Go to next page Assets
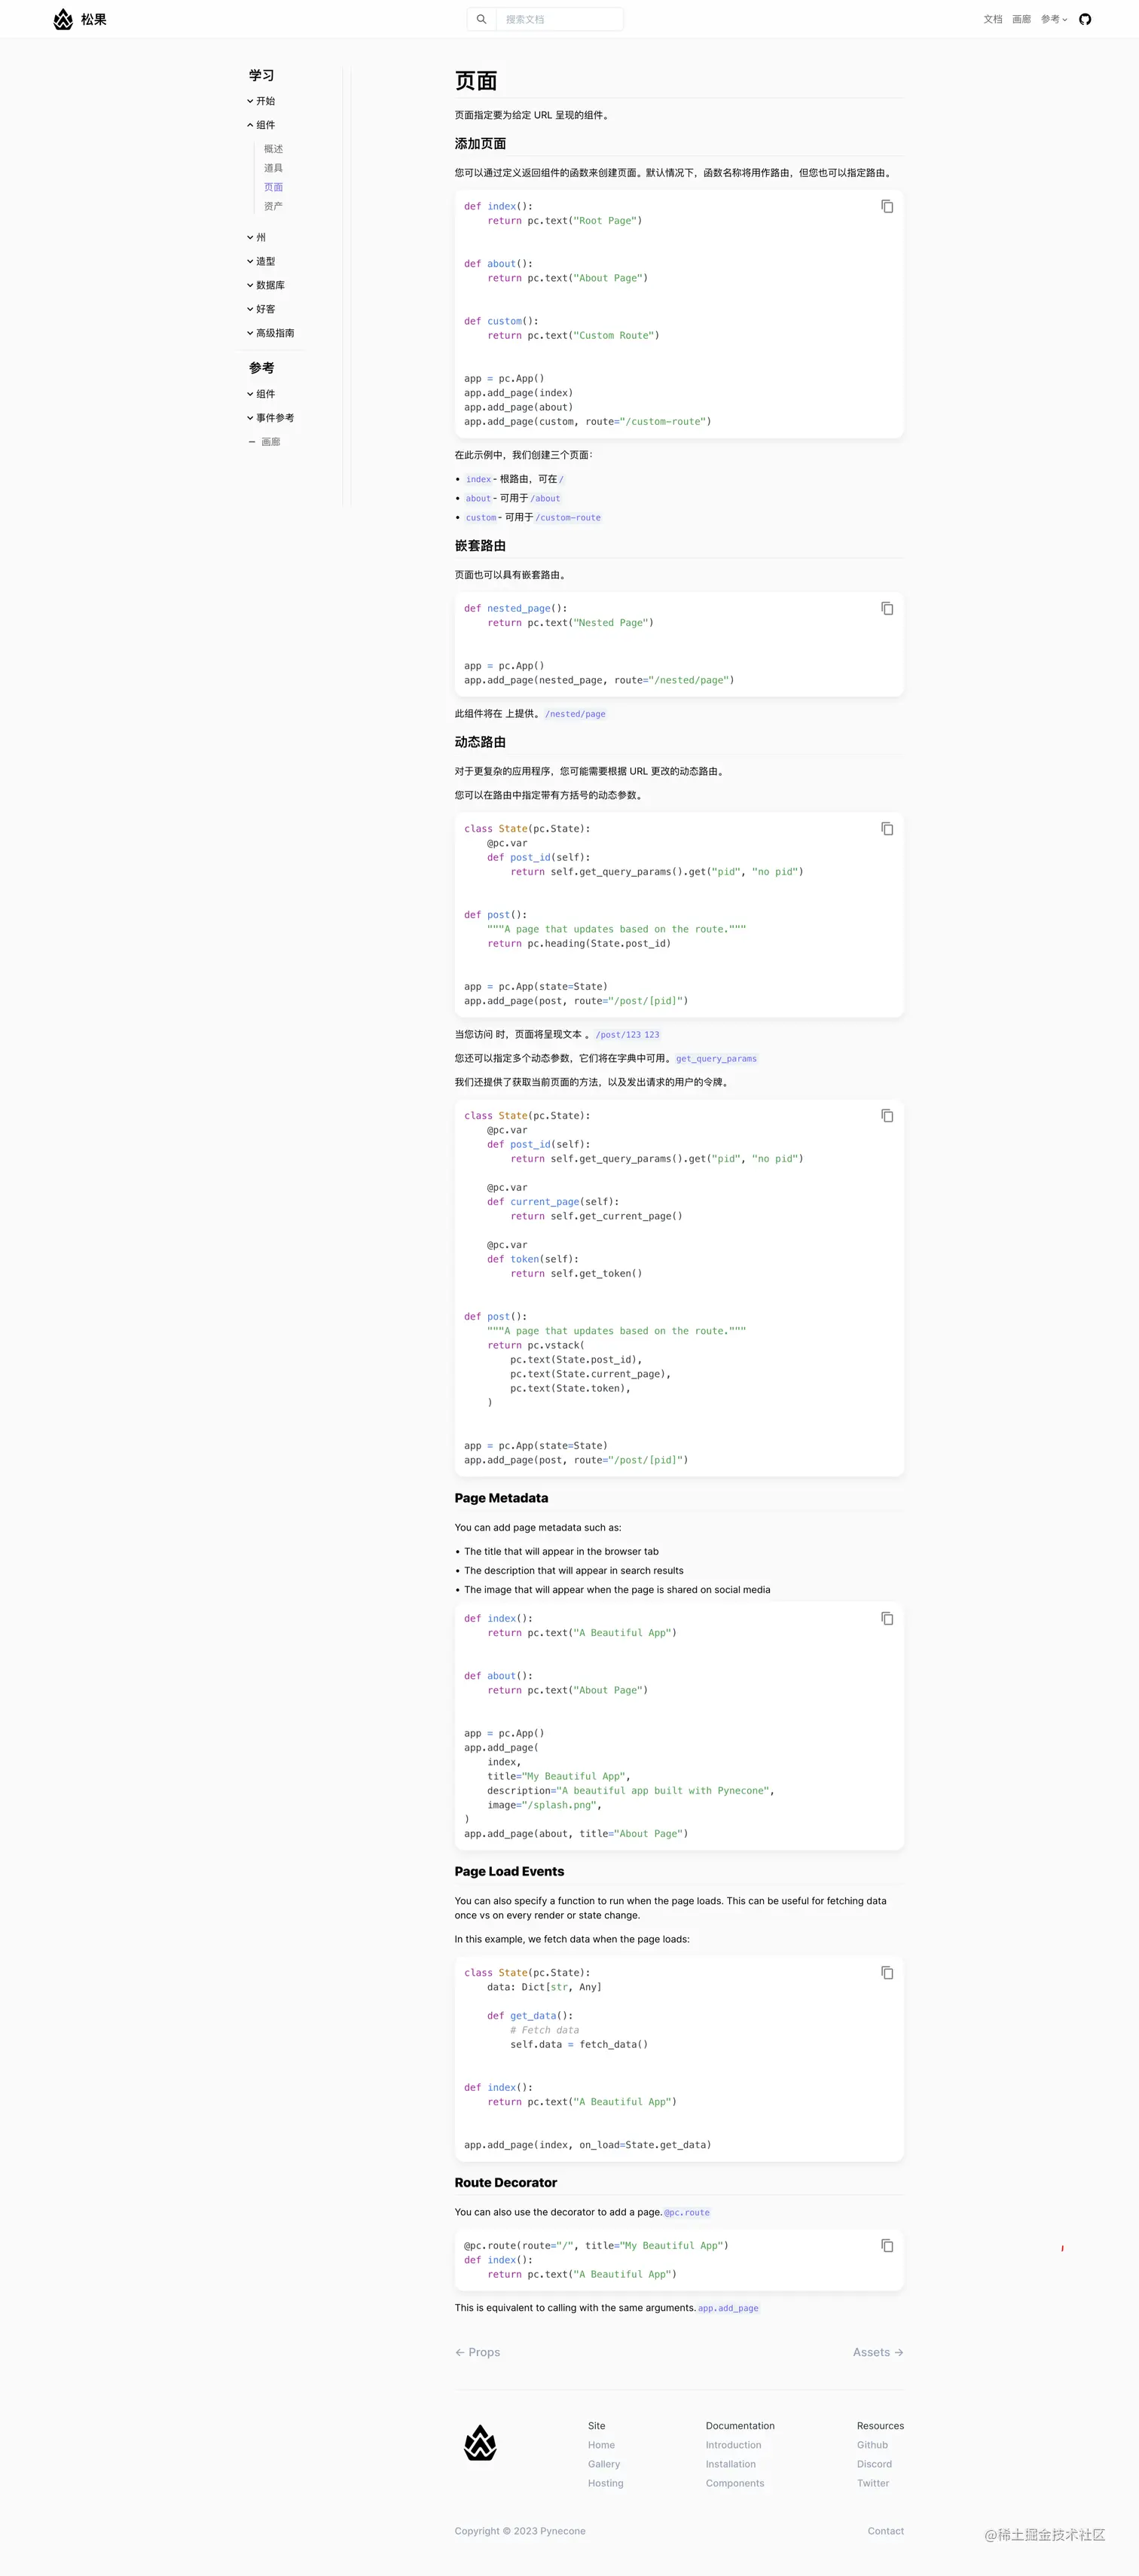 [x=877, y=2352]
